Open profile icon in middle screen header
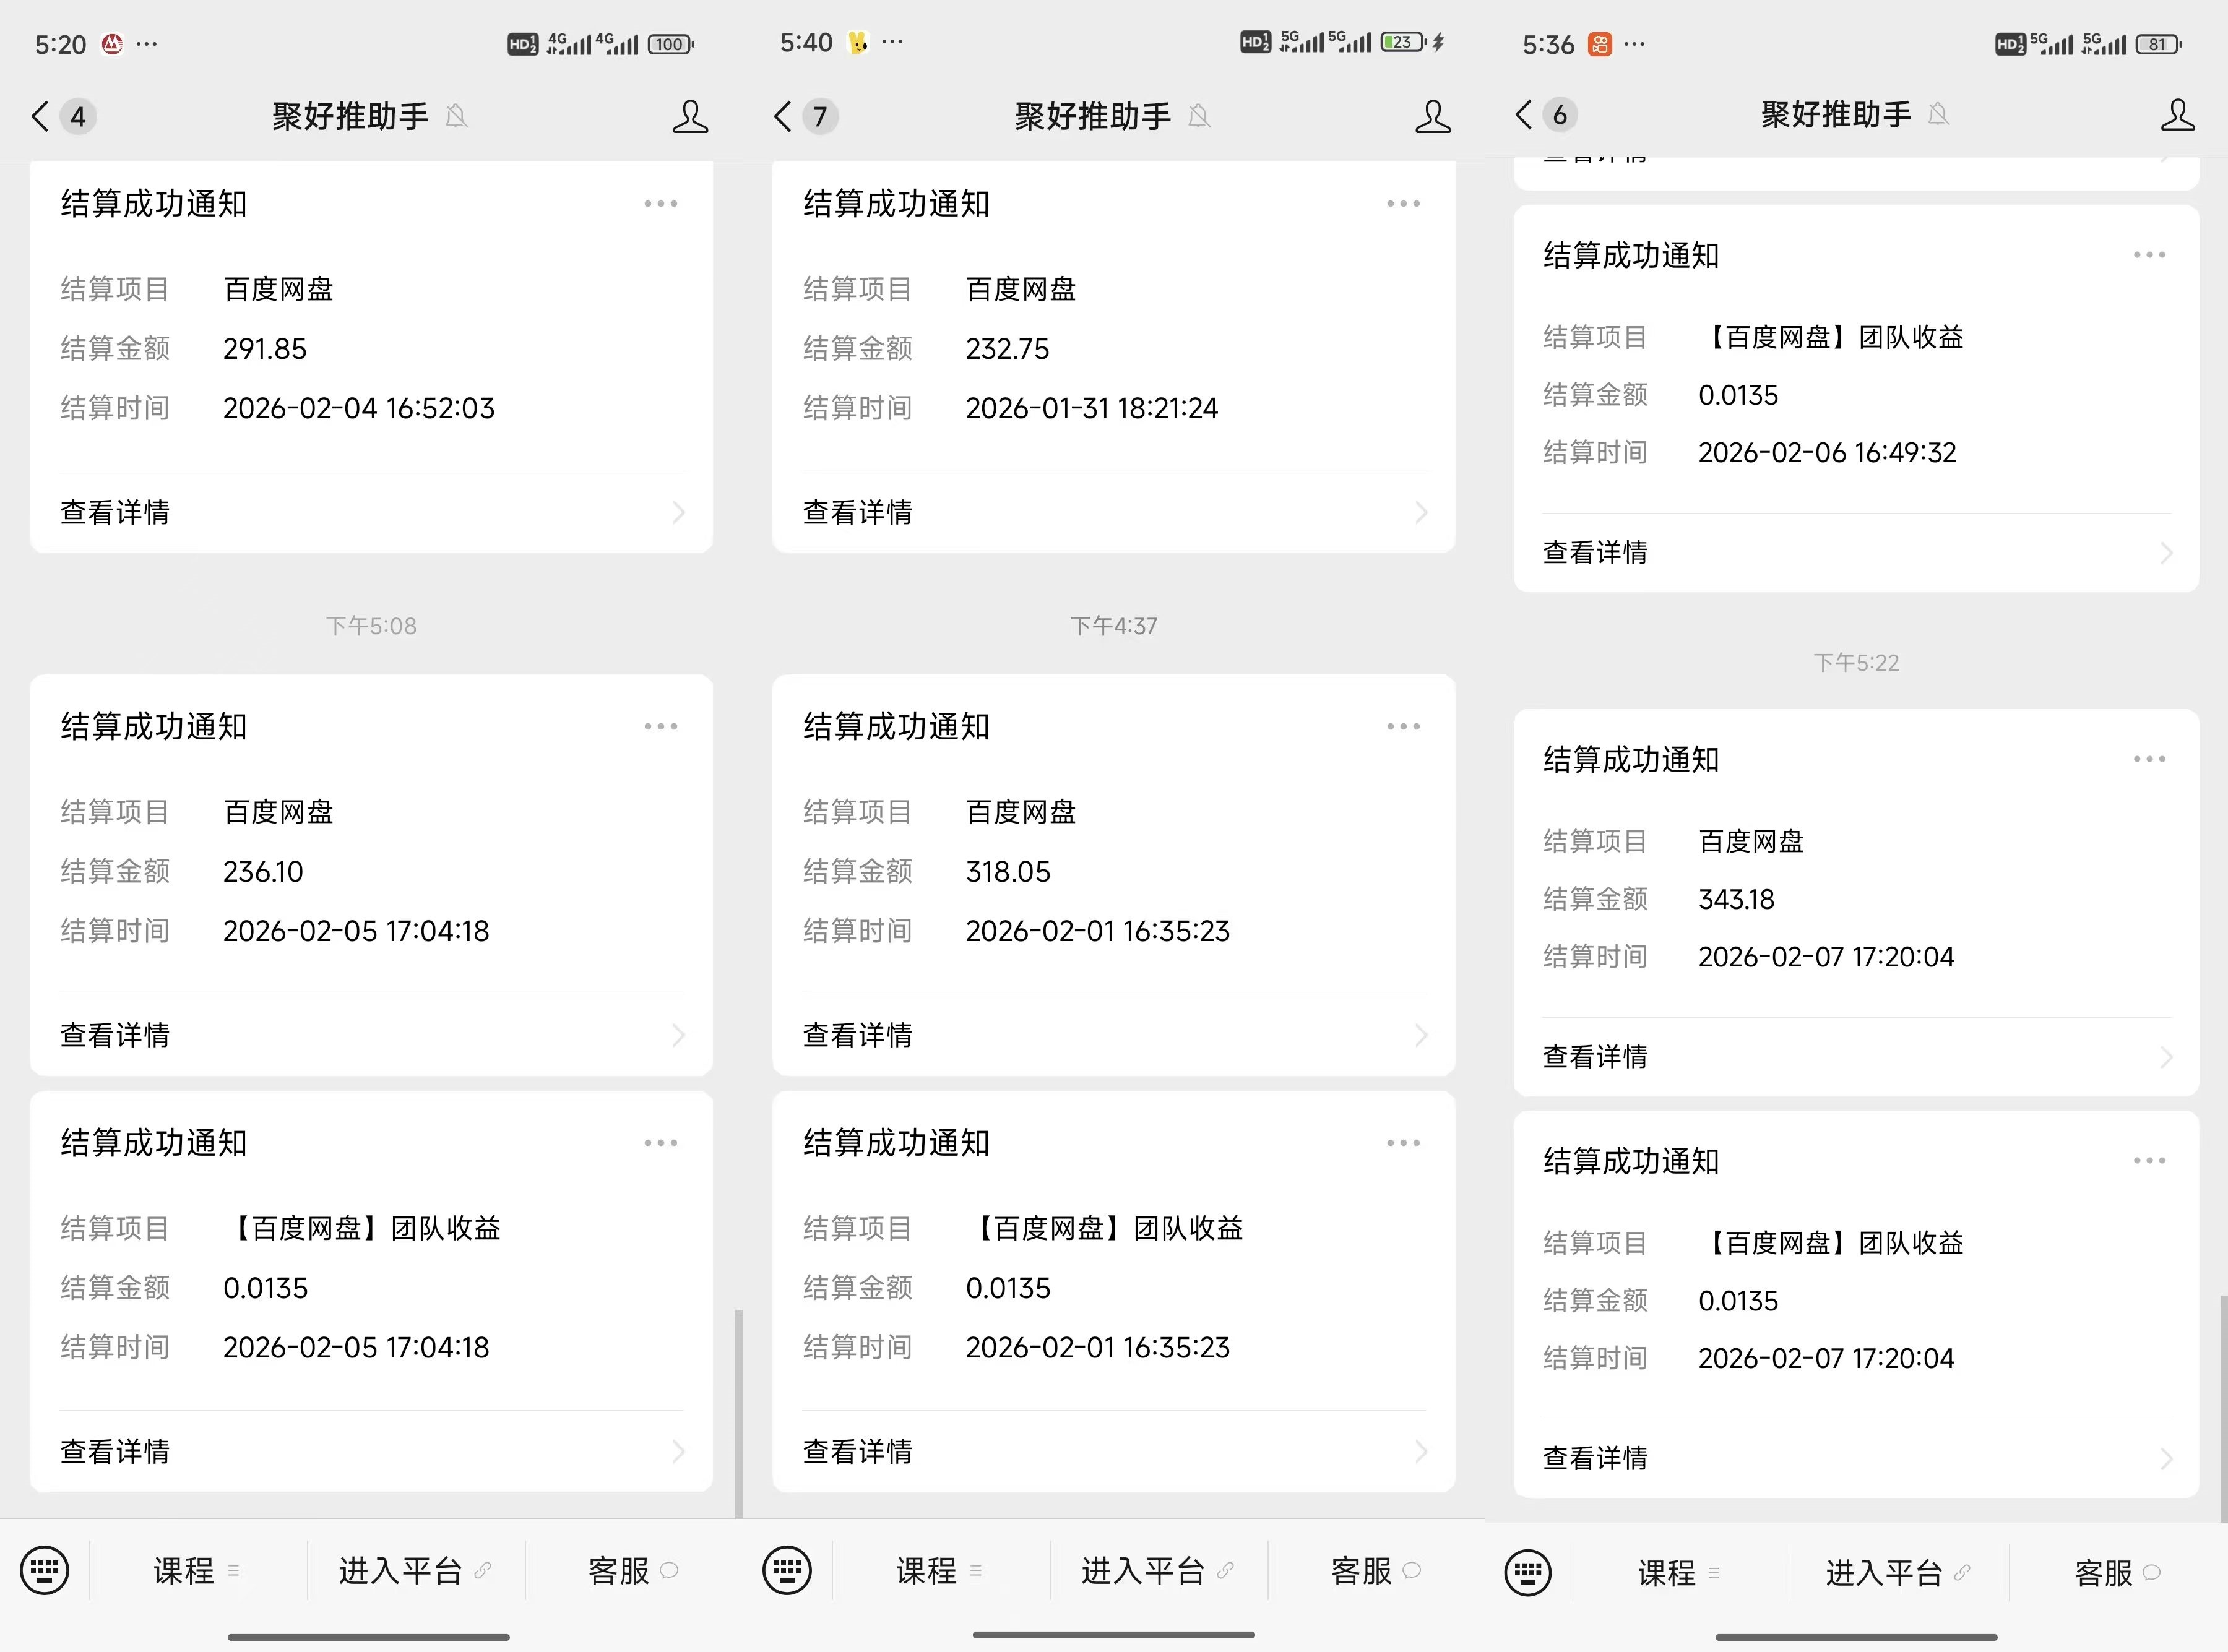 click(1433, 116)
